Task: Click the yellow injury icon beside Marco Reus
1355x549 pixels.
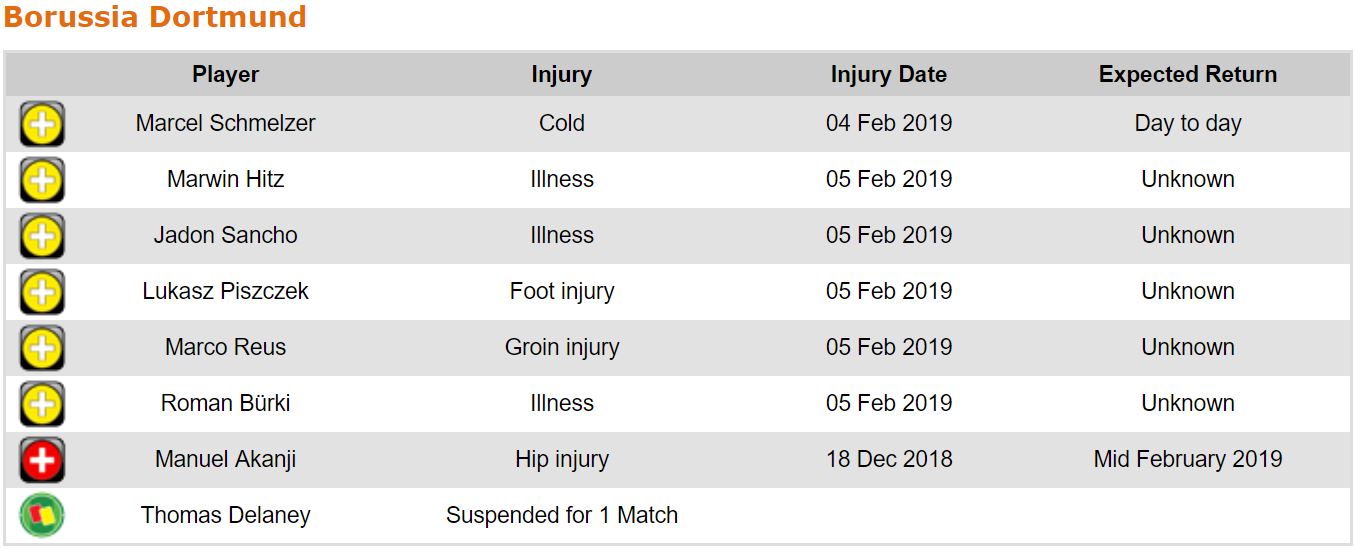Action: [x=42, y=349]
